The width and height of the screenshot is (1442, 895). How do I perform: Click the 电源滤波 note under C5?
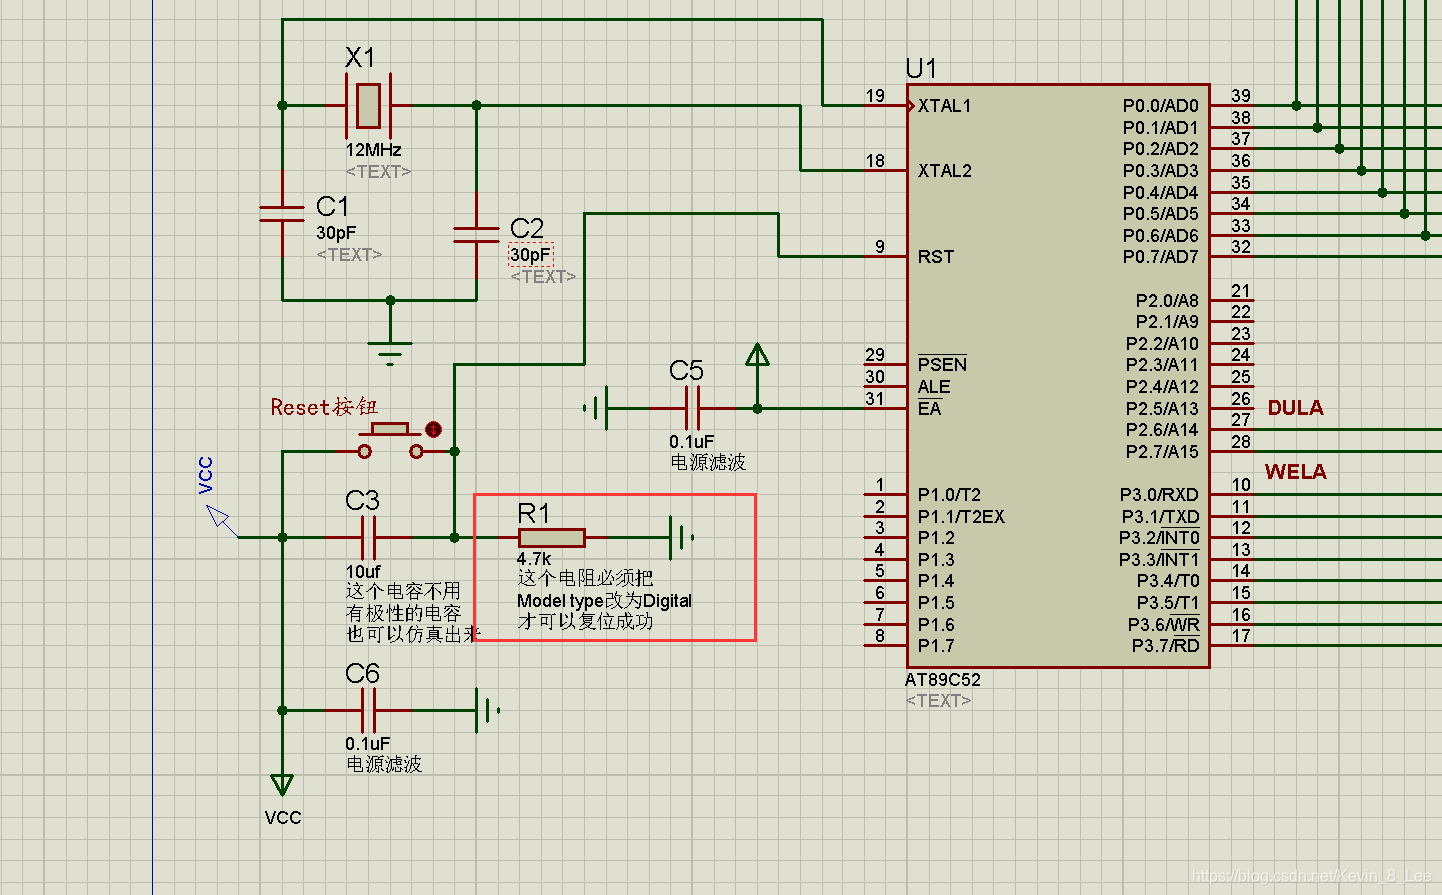pyautogui.click(x=708, y=462)
